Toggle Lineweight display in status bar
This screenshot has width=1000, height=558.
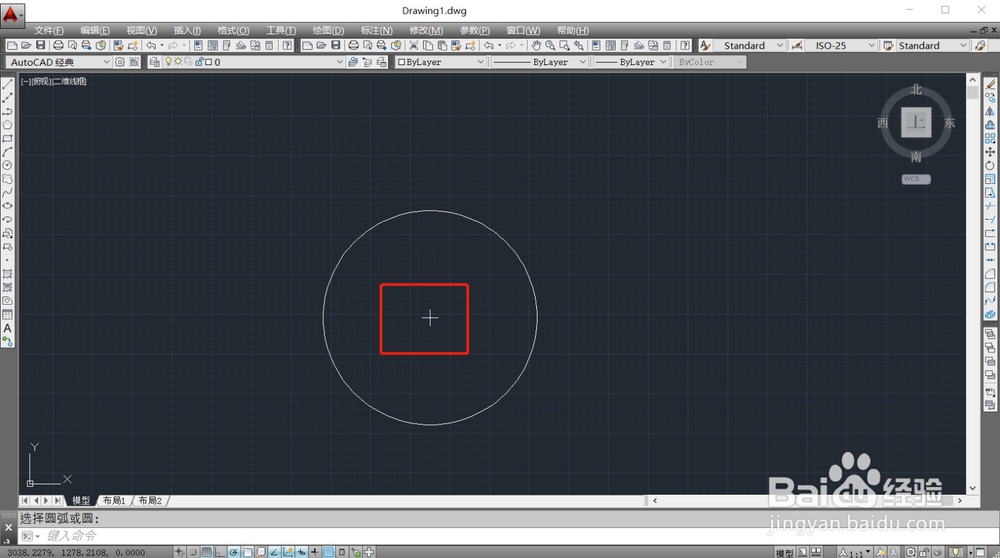314,552
